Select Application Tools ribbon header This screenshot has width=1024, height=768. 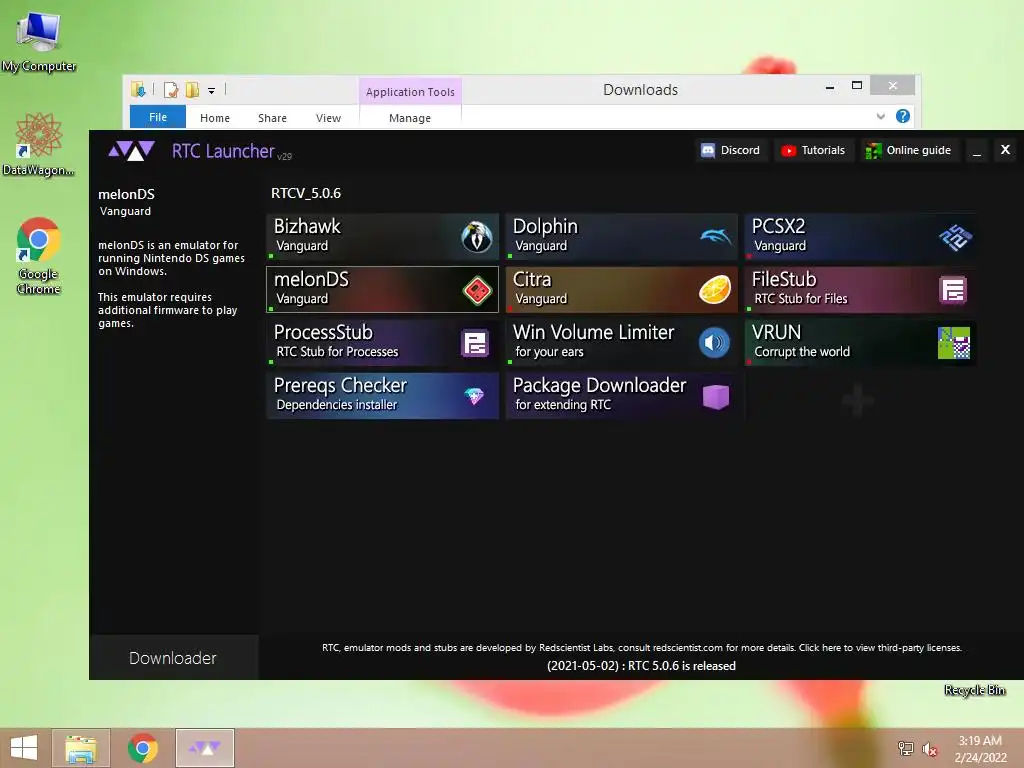(x=410, y=92)
